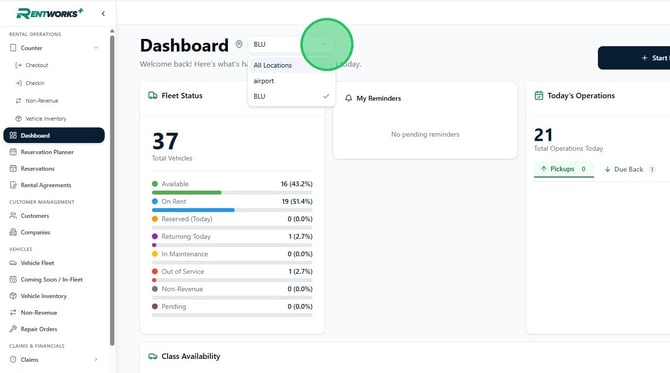The image size is (670, 373).
Task: Open Coming Soon / In-Fleet page
Action: point(52,279)
